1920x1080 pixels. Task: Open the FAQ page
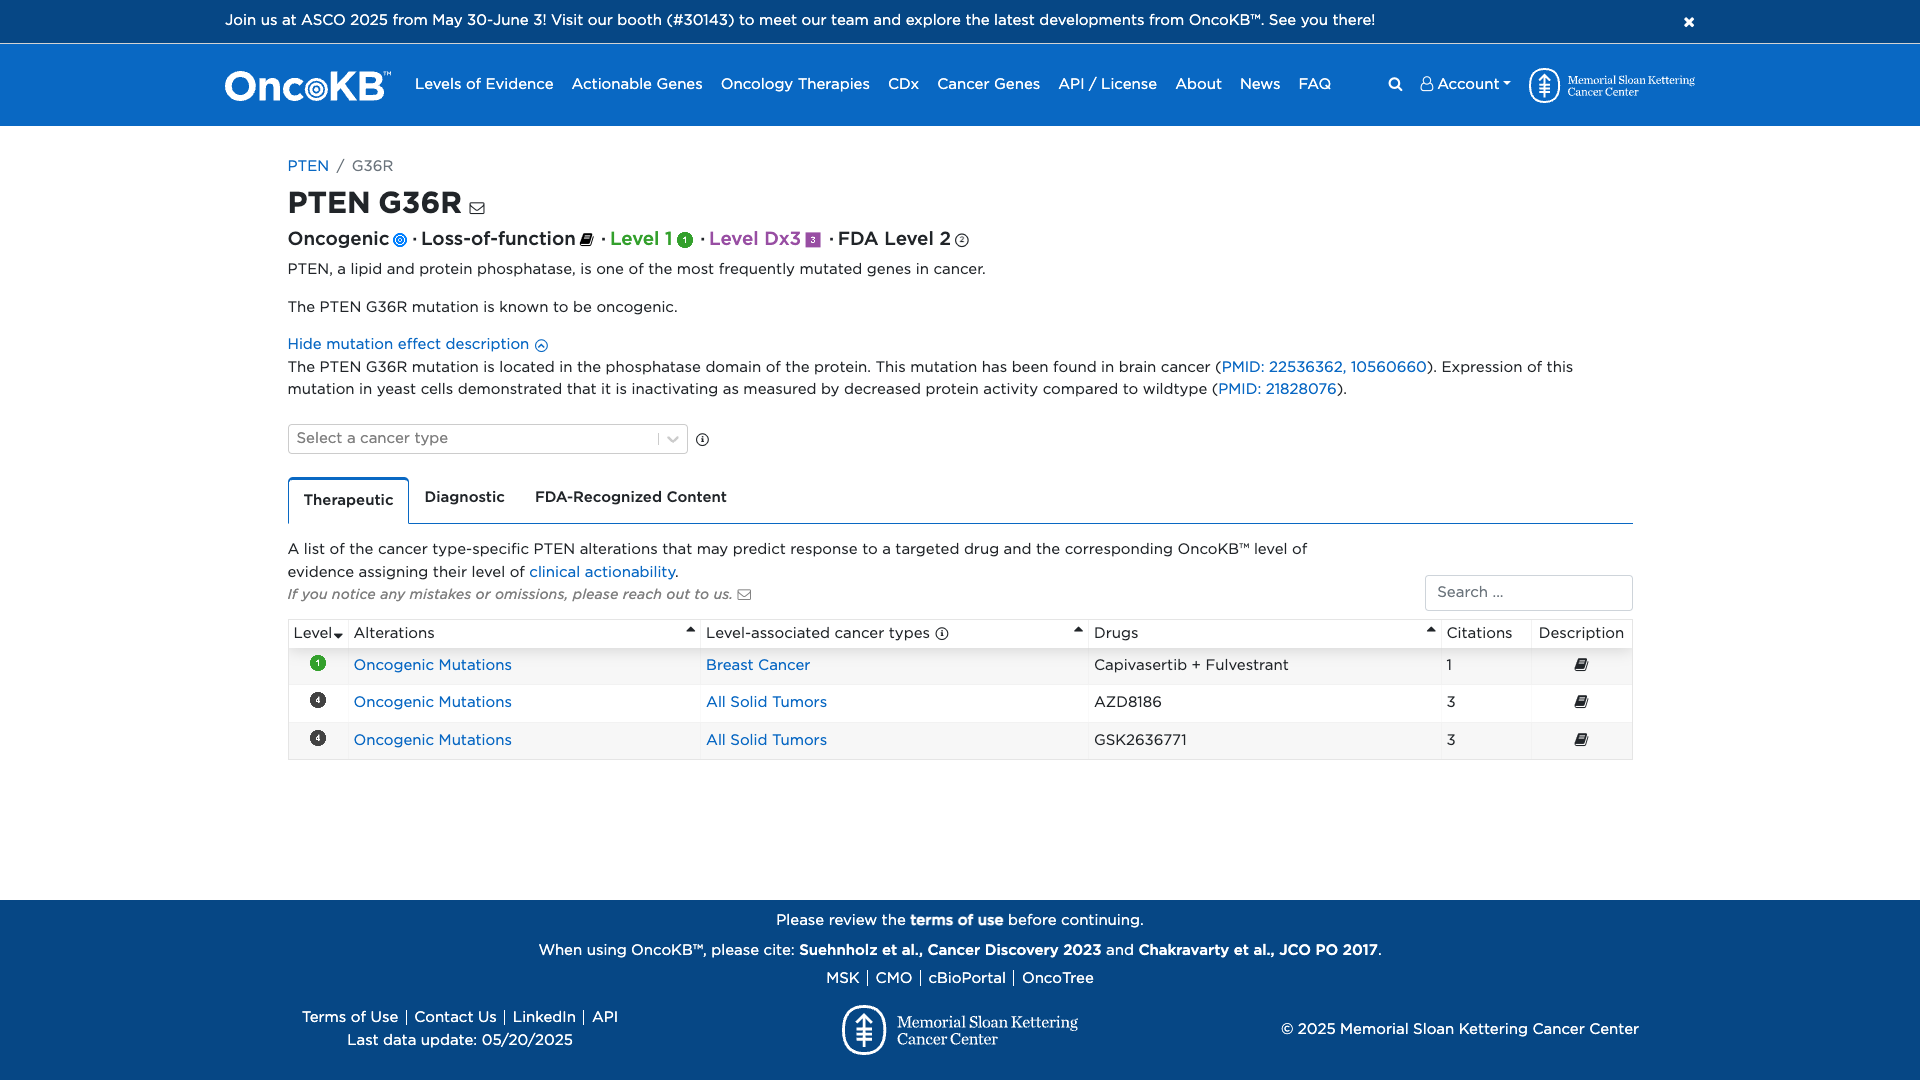[1314, 85]
